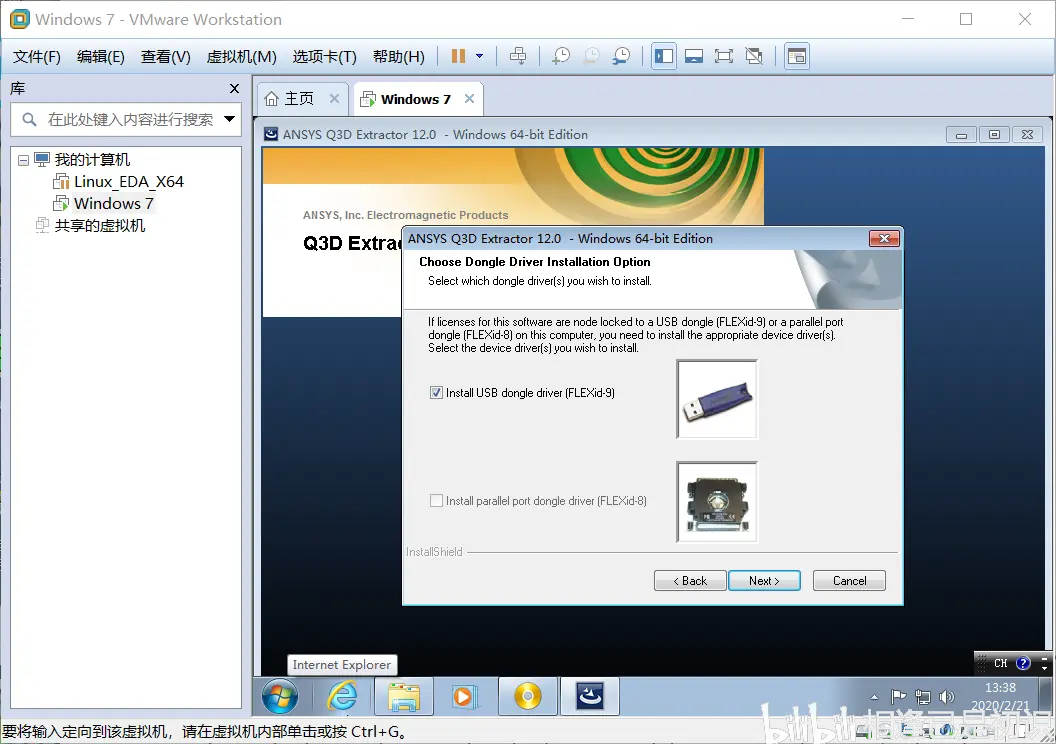Open the power options dropdown arrow next to pause
This screenshot has height=744, width=1056.
click(480, 57)
